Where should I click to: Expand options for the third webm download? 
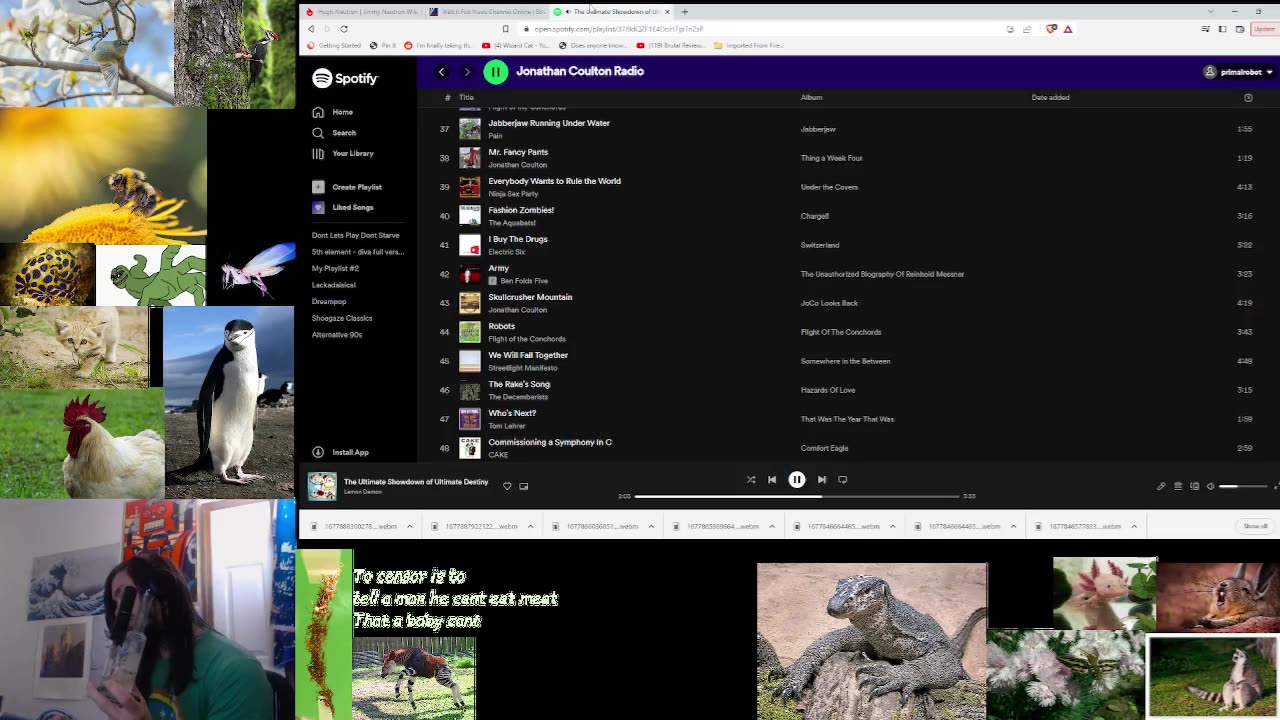click(651, 526)
